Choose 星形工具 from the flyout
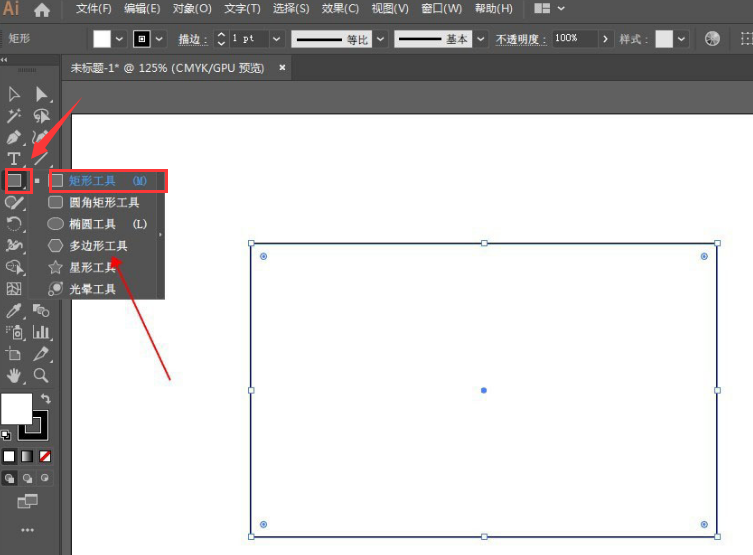The image size is (753, 555). tap(92, 267)
